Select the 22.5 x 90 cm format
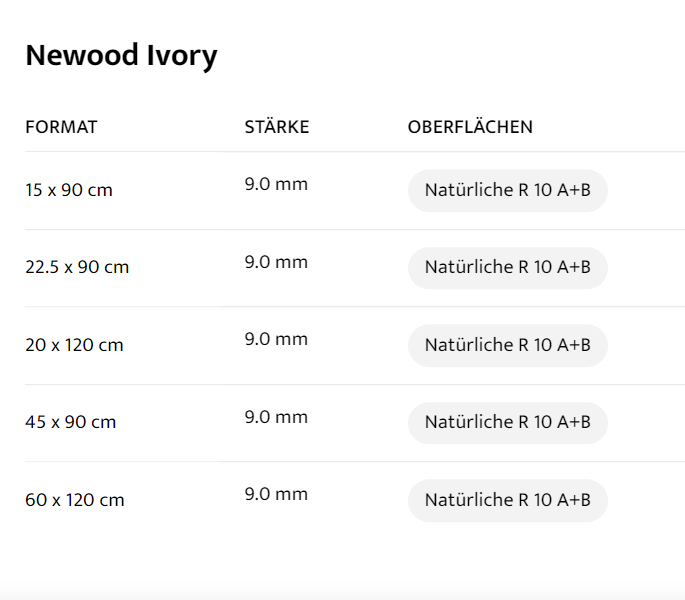Viewport: 685px width, 600px height. click(77, 267)
